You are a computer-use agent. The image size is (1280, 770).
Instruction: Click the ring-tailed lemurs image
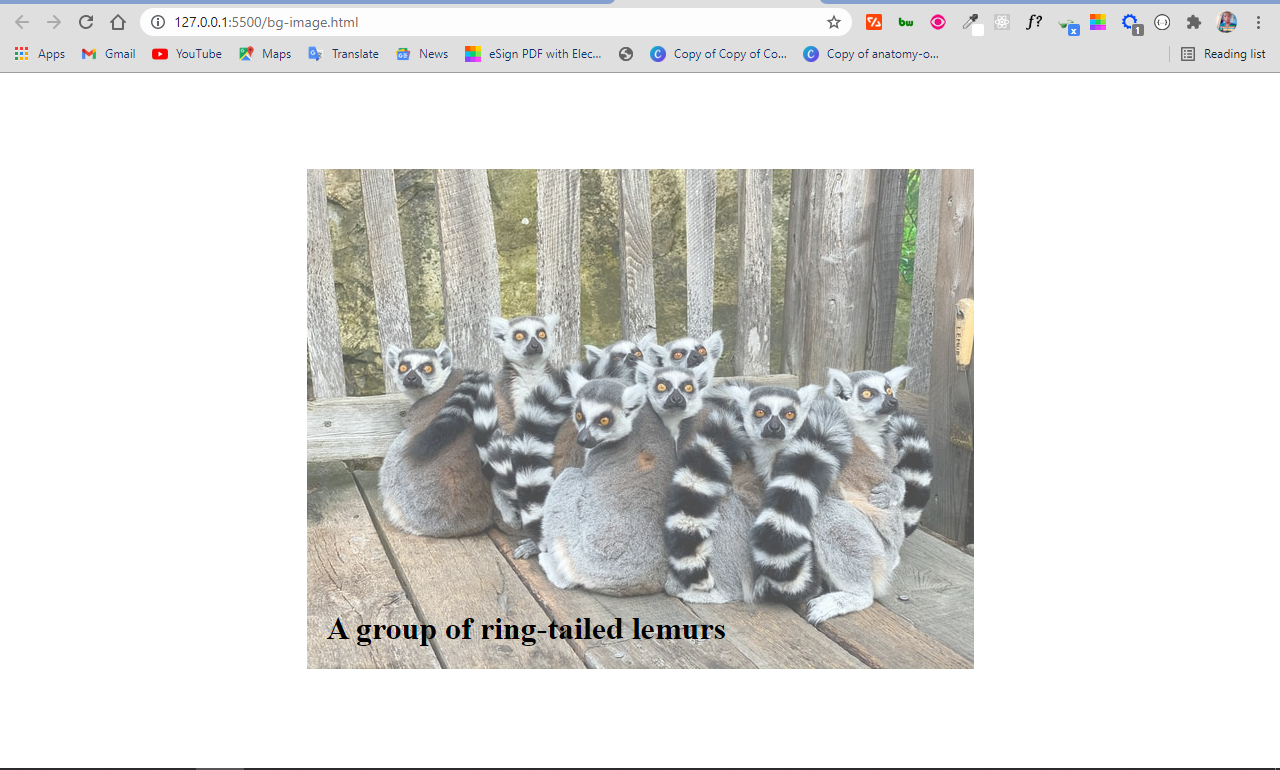tap(640, 419)
